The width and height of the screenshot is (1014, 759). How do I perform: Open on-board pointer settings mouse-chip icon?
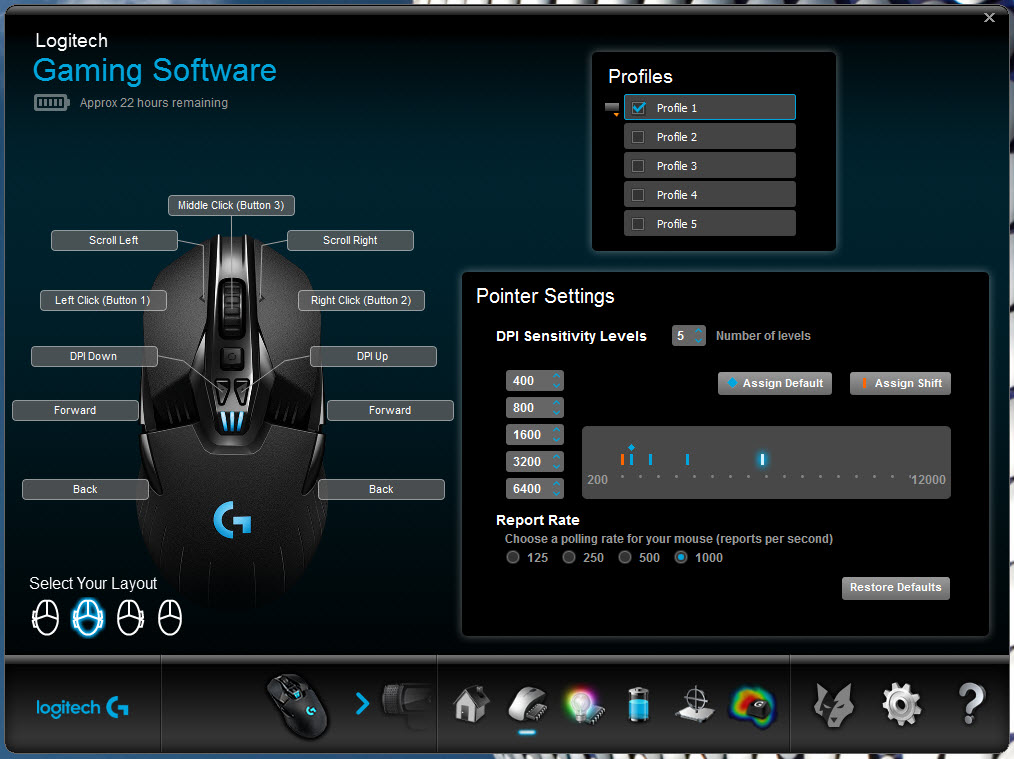[528, 704]
